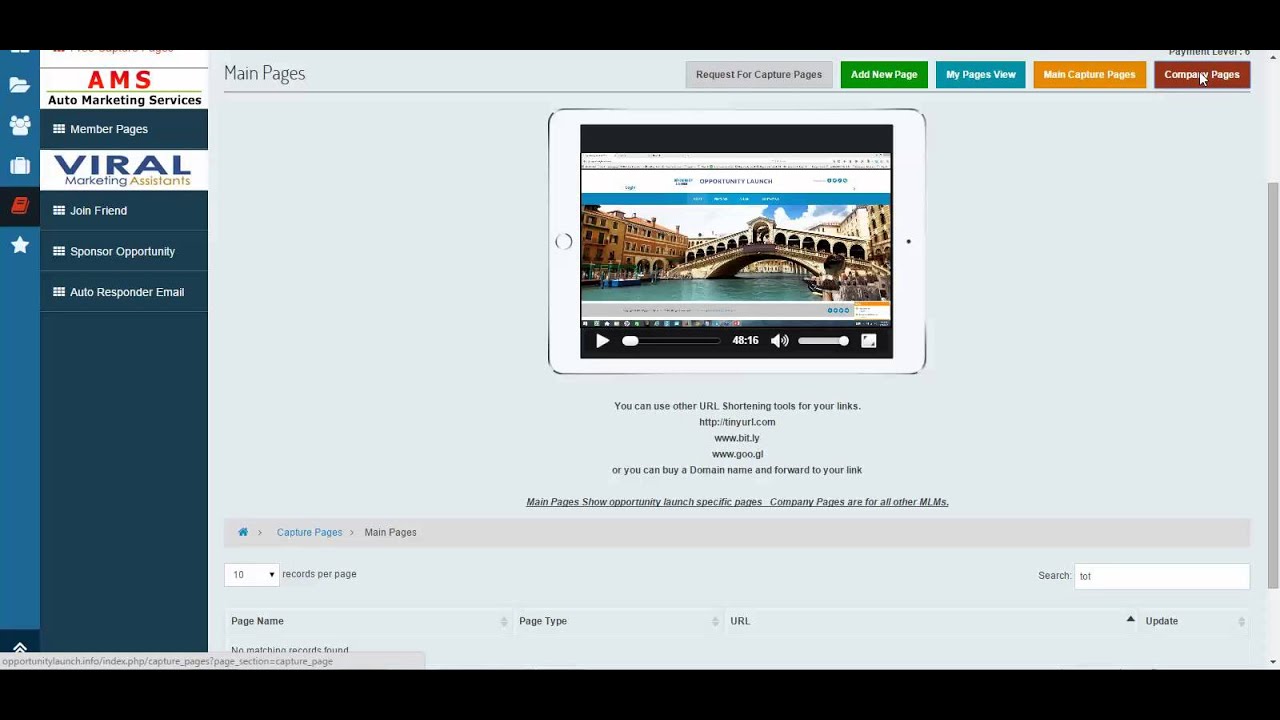Go to Capture Pages breadcrumb link
Screen dimensions: 1280x720
click(309, 532)
